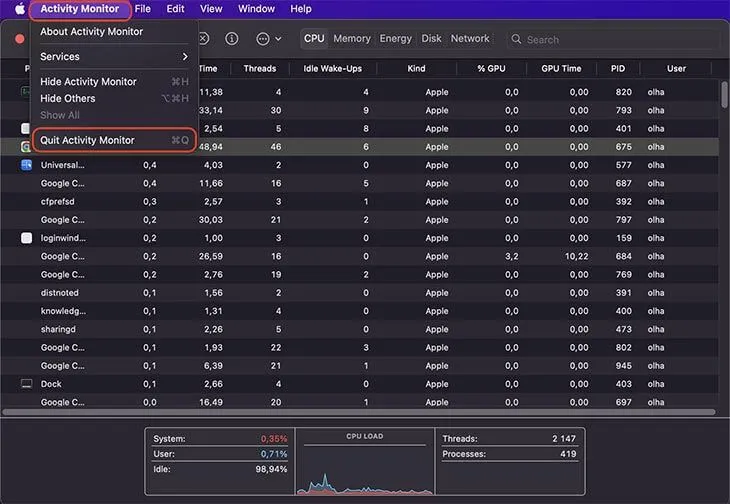
Task: Sort by Threads column header
Action: point(260,68)
